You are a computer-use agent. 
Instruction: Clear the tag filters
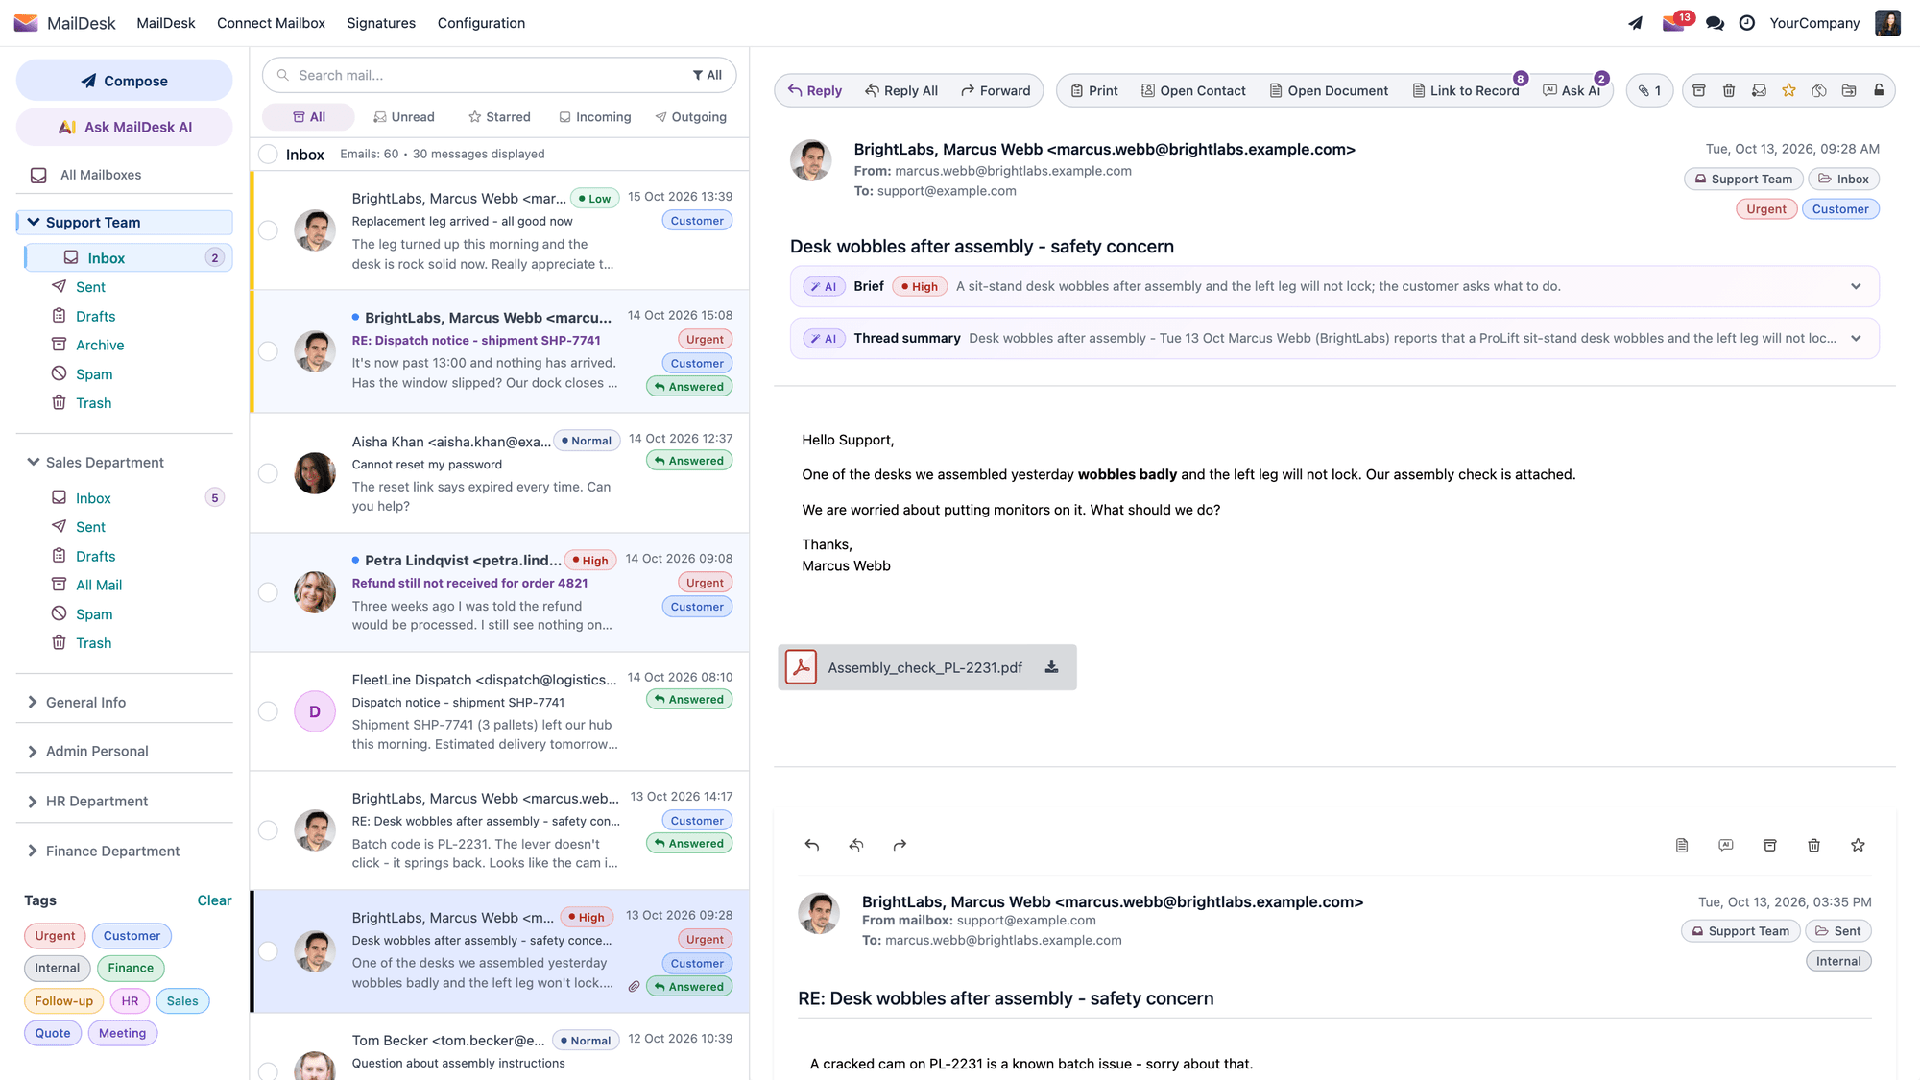(x=214, y=900)
